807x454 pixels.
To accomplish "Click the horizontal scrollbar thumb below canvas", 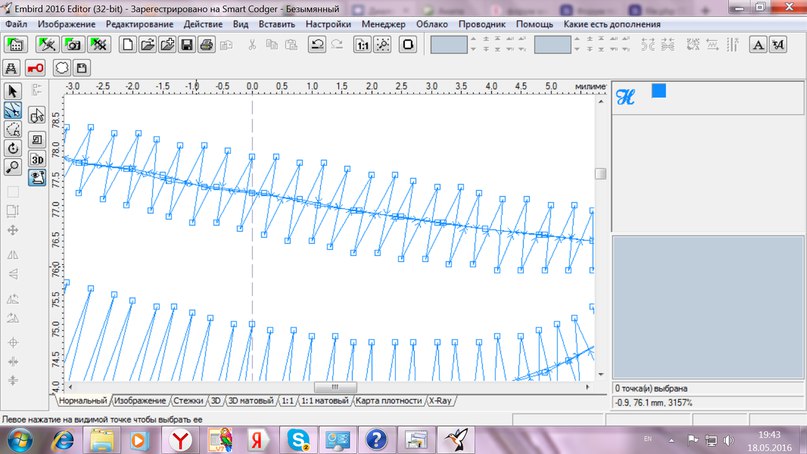I will point(335,387).
